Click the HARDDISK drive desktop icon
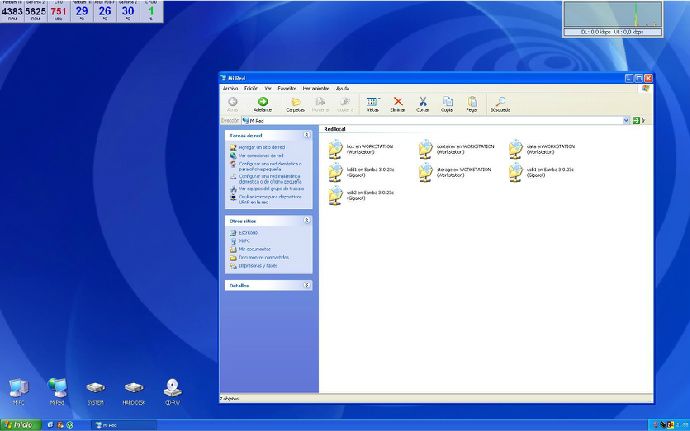The height and width of the screenshot is (431, 690). point(134,392)
